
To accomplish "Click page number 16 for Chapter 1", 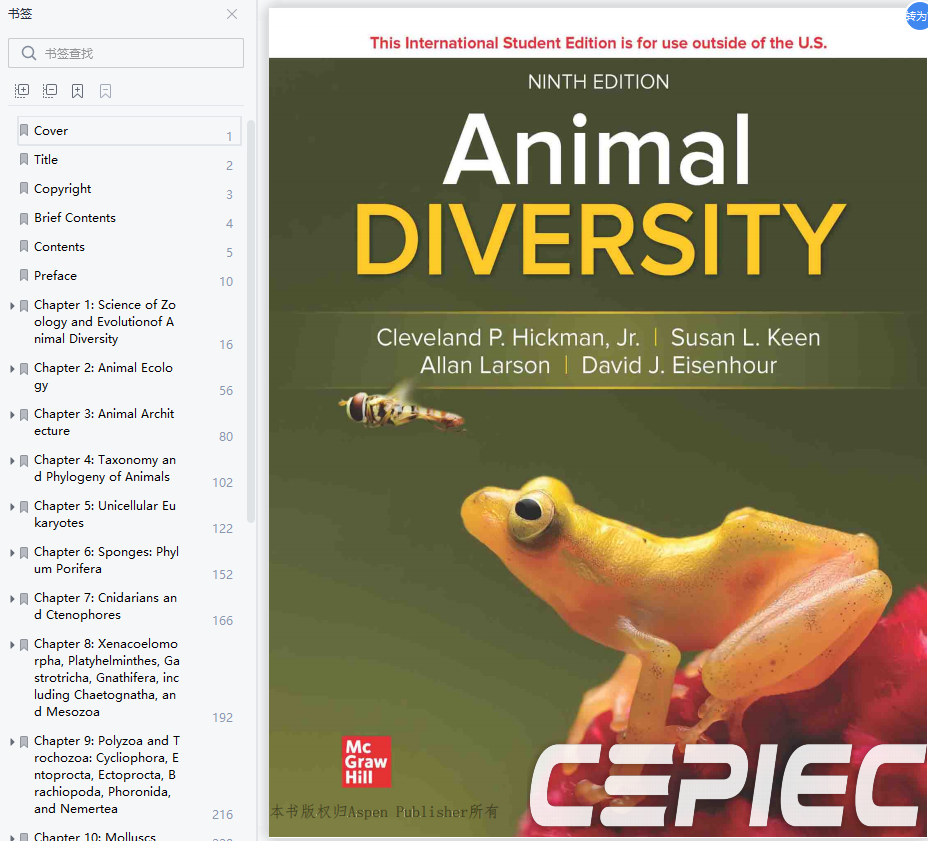I will coord(226,344).
